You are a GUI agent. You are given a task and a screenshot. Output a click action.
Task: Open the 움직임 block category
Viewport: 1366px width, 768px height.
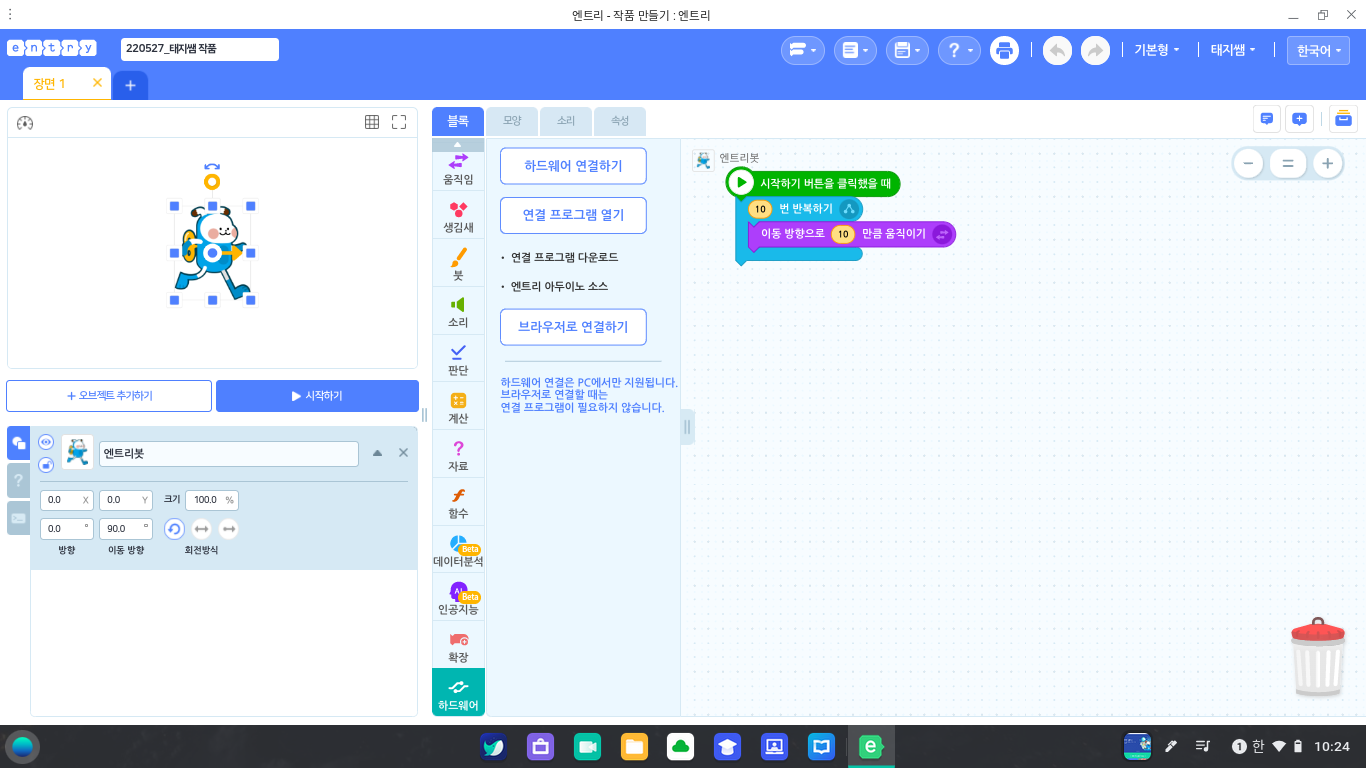tap(458, 168)
